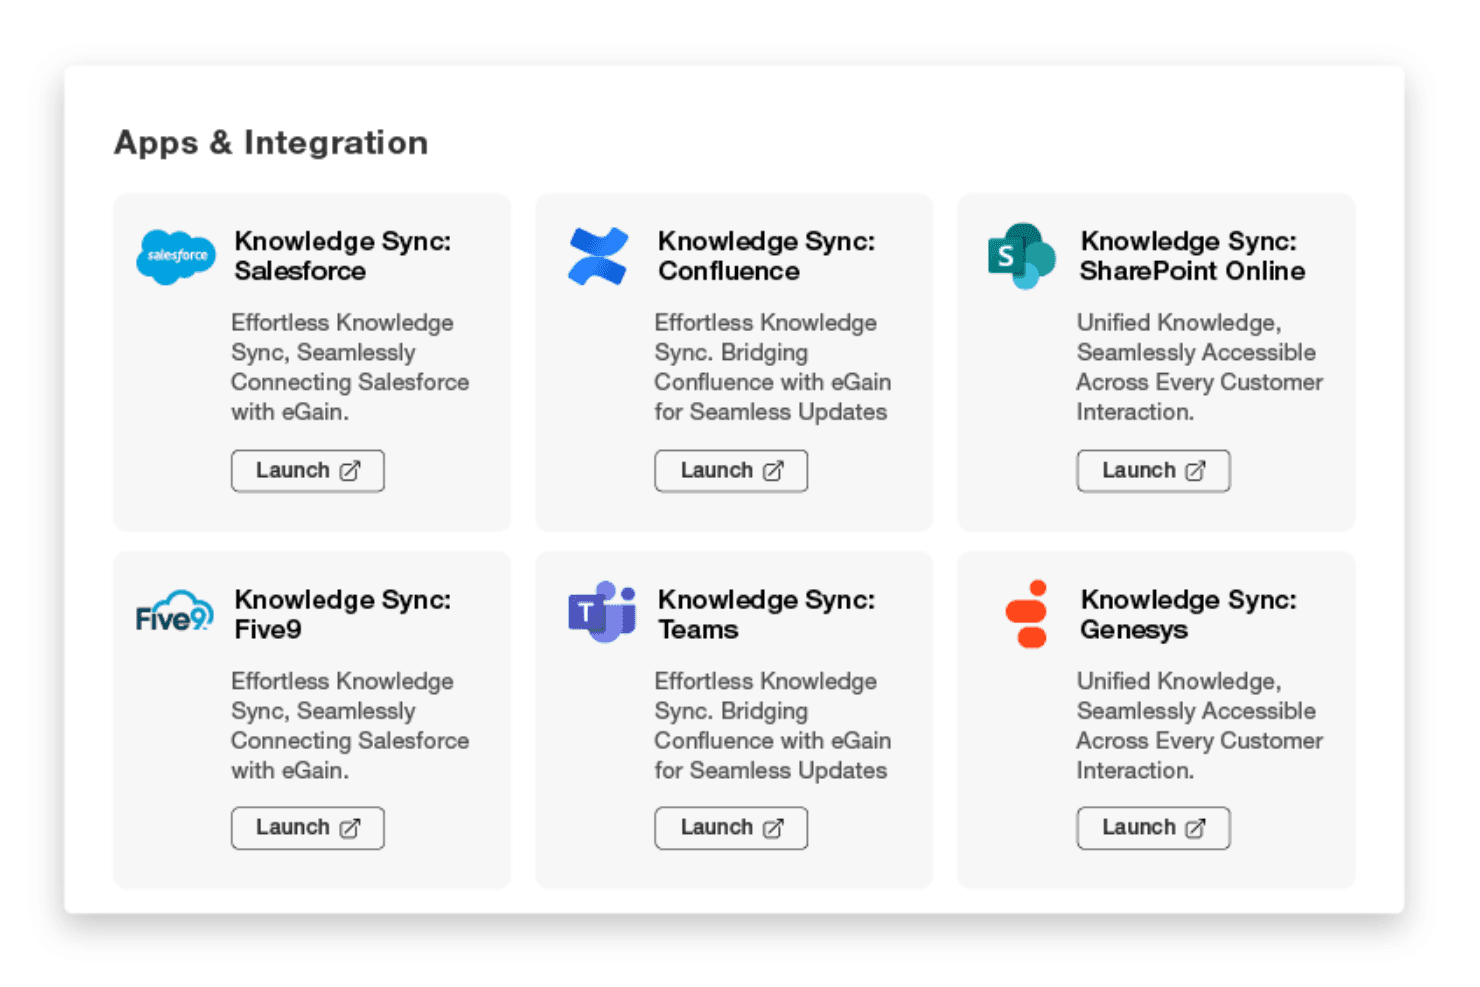The width and height of the screenshot is (1480, 987).
Task: Launch the Five9 Knowledge Sync app
Action: pyautogui.click(x=308, y=828)
